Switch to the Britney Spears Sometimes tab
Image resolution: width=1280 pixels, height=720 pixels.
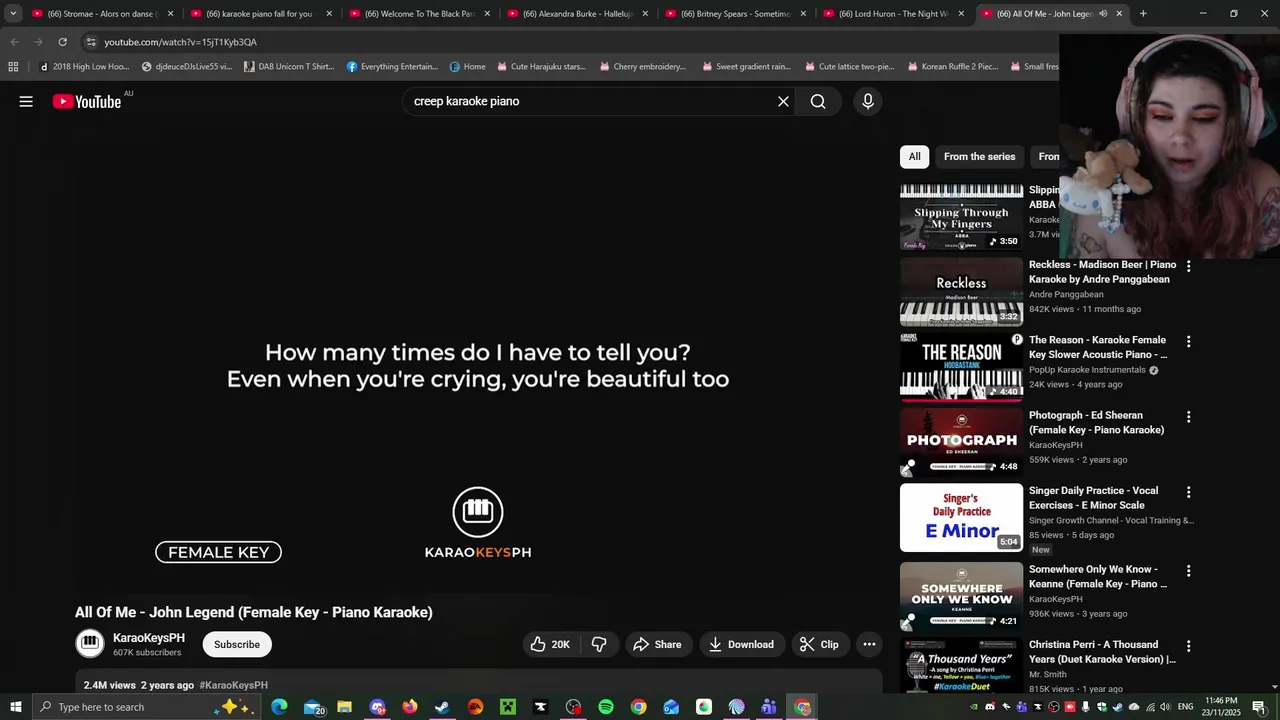click(x=734, y=14)
